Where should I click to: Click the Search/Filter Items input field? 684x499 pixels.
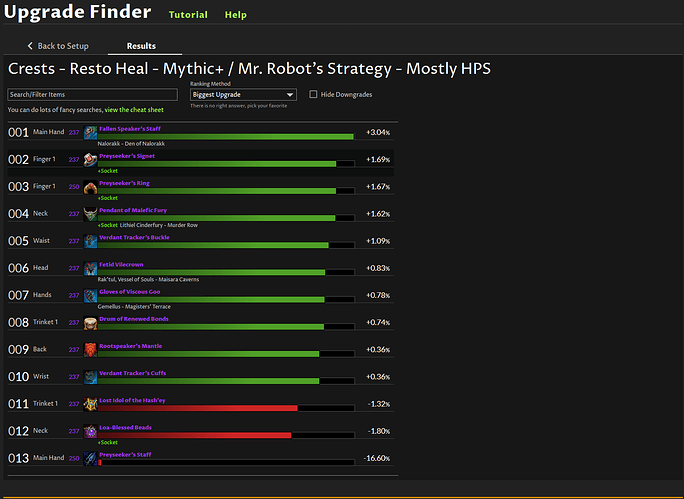pos(92,95)
